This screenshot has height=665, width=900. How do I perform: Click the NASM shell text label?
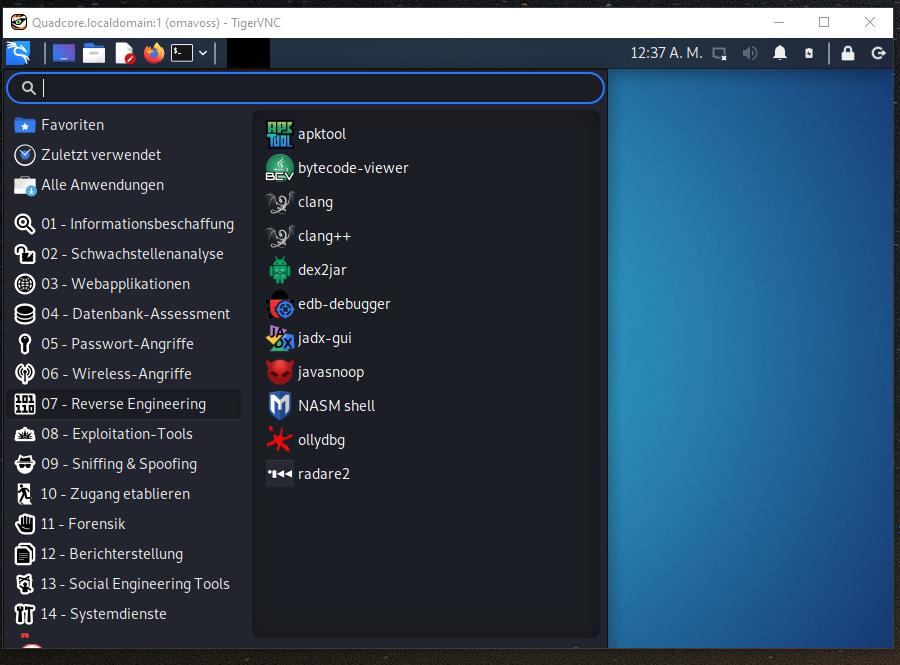336,406
